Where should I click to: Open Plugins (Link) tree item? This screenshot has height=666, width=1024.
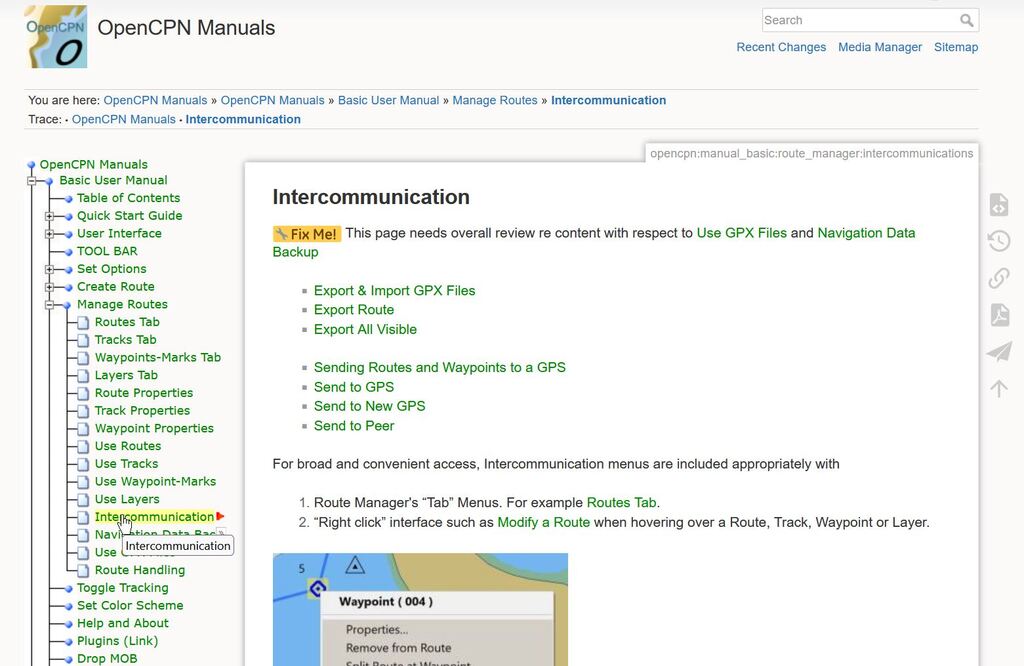coord(118,641)
